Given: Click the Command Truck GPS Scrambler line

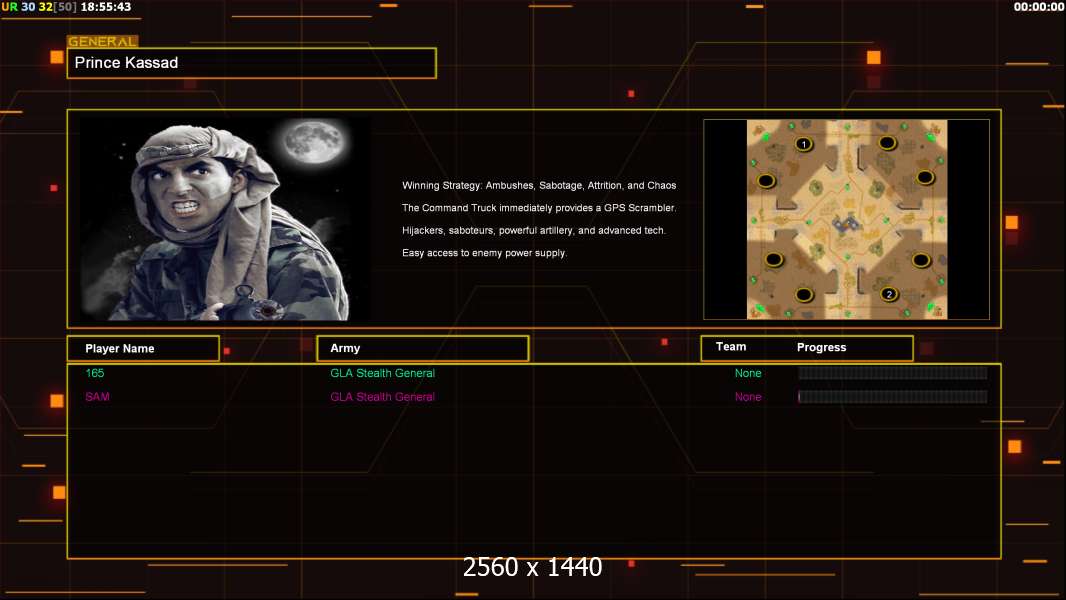Looking at the screenshot, I should coord(539,208).
